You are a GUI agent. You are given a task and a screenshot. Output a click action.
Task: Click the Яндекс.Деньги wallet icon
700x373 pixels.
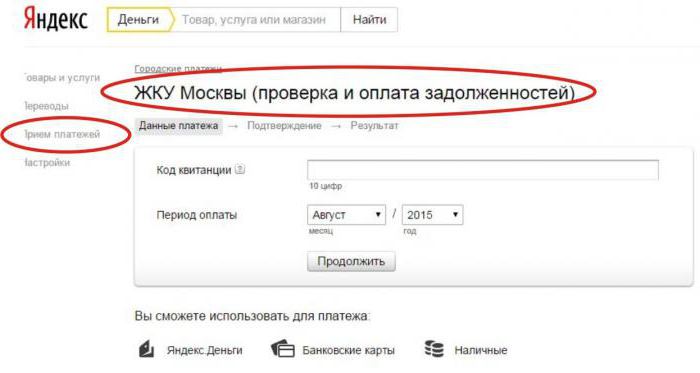pos(146,349)
